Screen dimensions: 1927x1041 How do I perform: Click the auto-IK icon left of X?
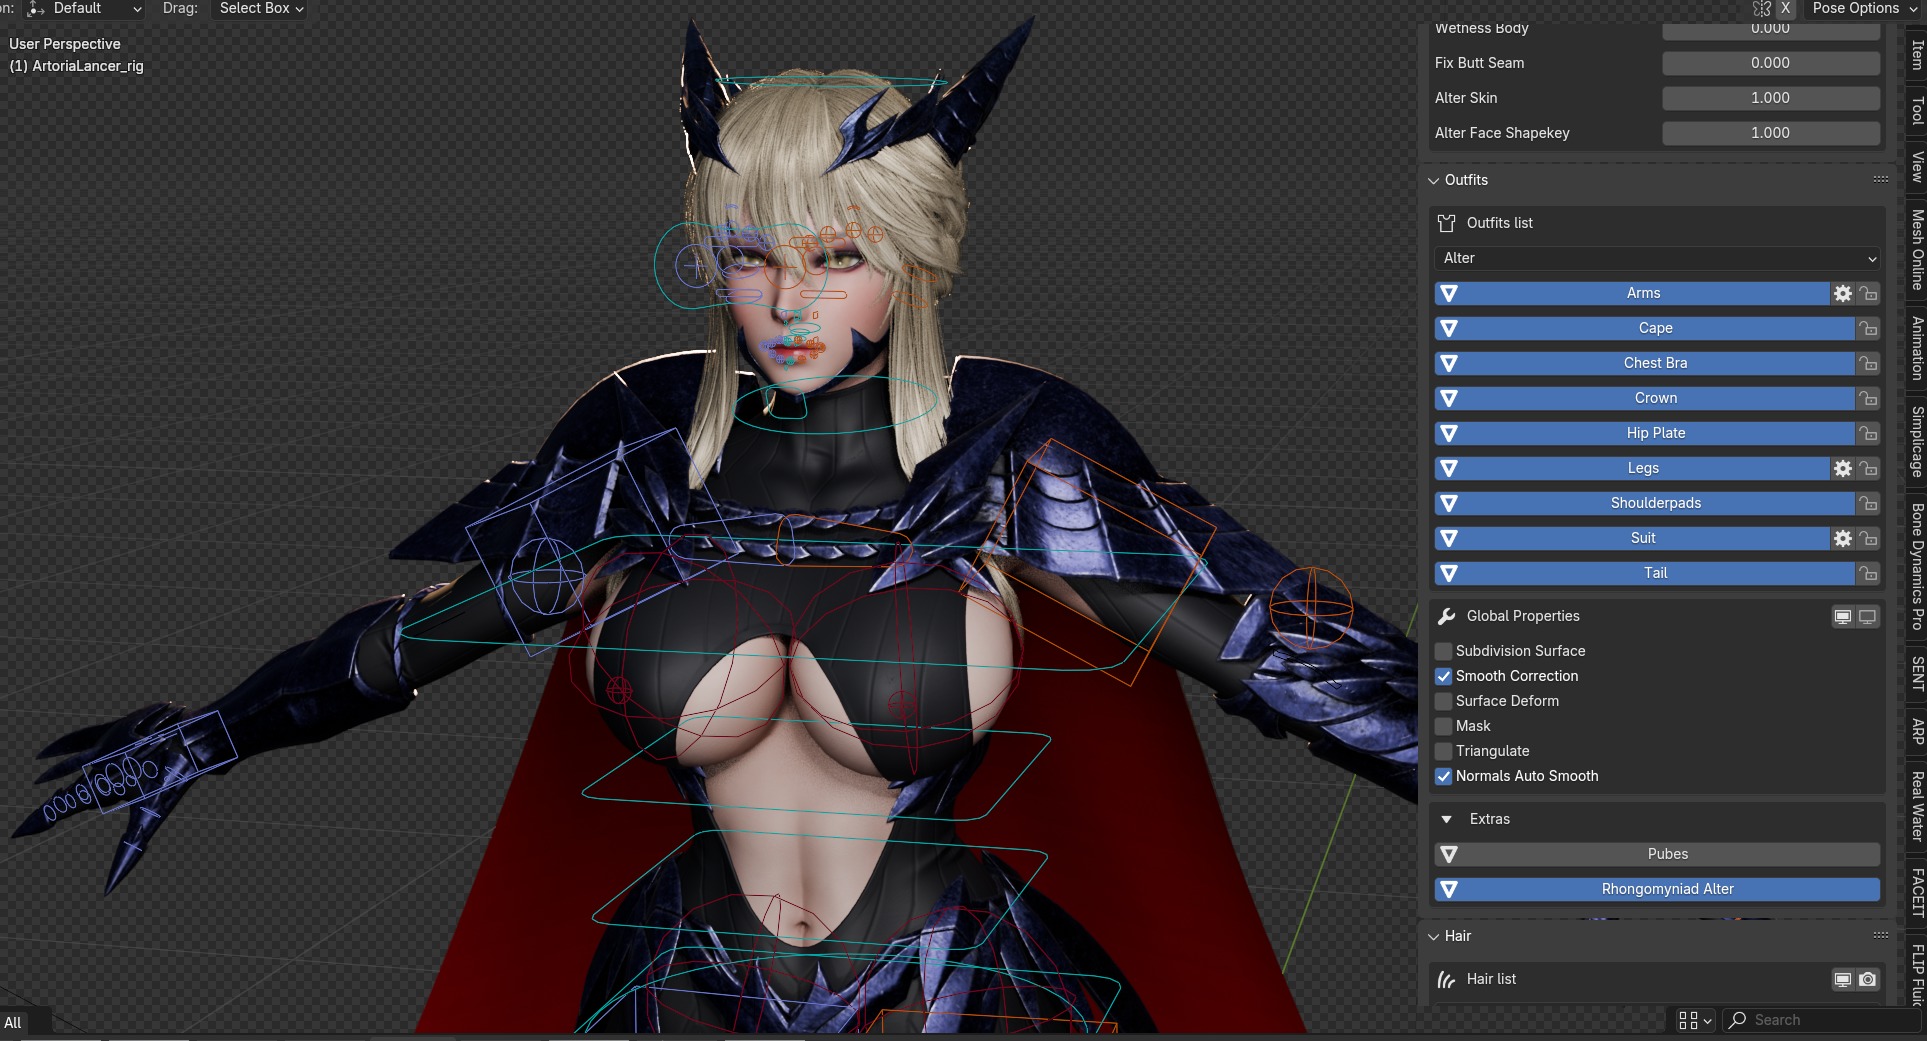pyautogui.click(x=1762, y=8)
